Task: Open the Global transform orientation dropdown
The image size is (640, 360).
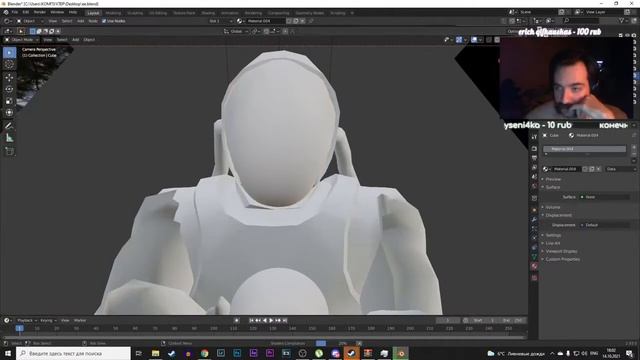Action: click(x=236, y=31)
